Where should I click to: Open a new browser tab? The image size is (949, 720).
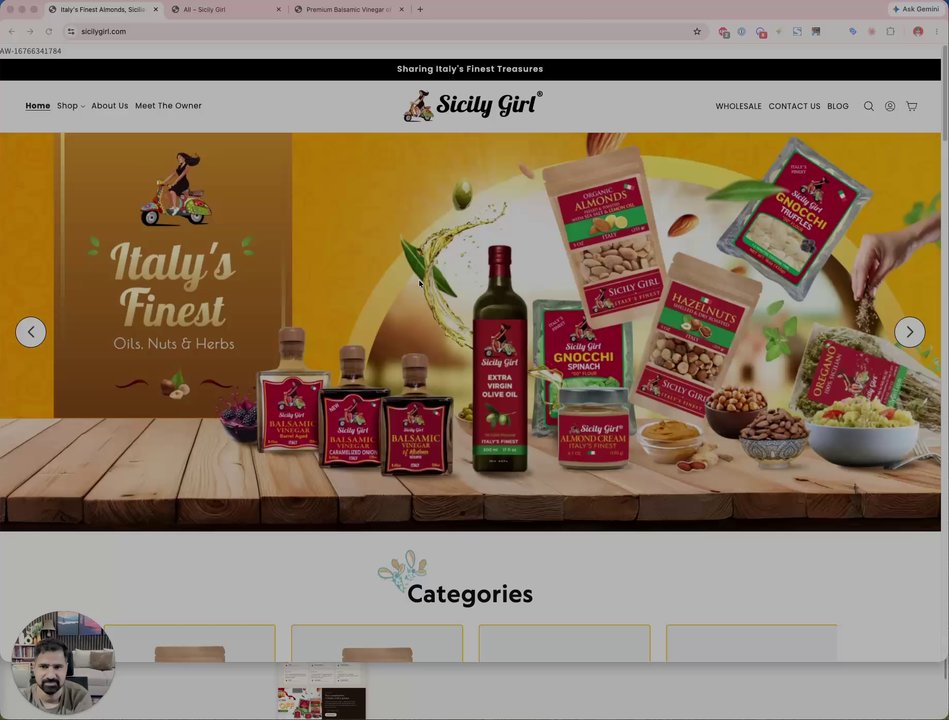(420, 9)
